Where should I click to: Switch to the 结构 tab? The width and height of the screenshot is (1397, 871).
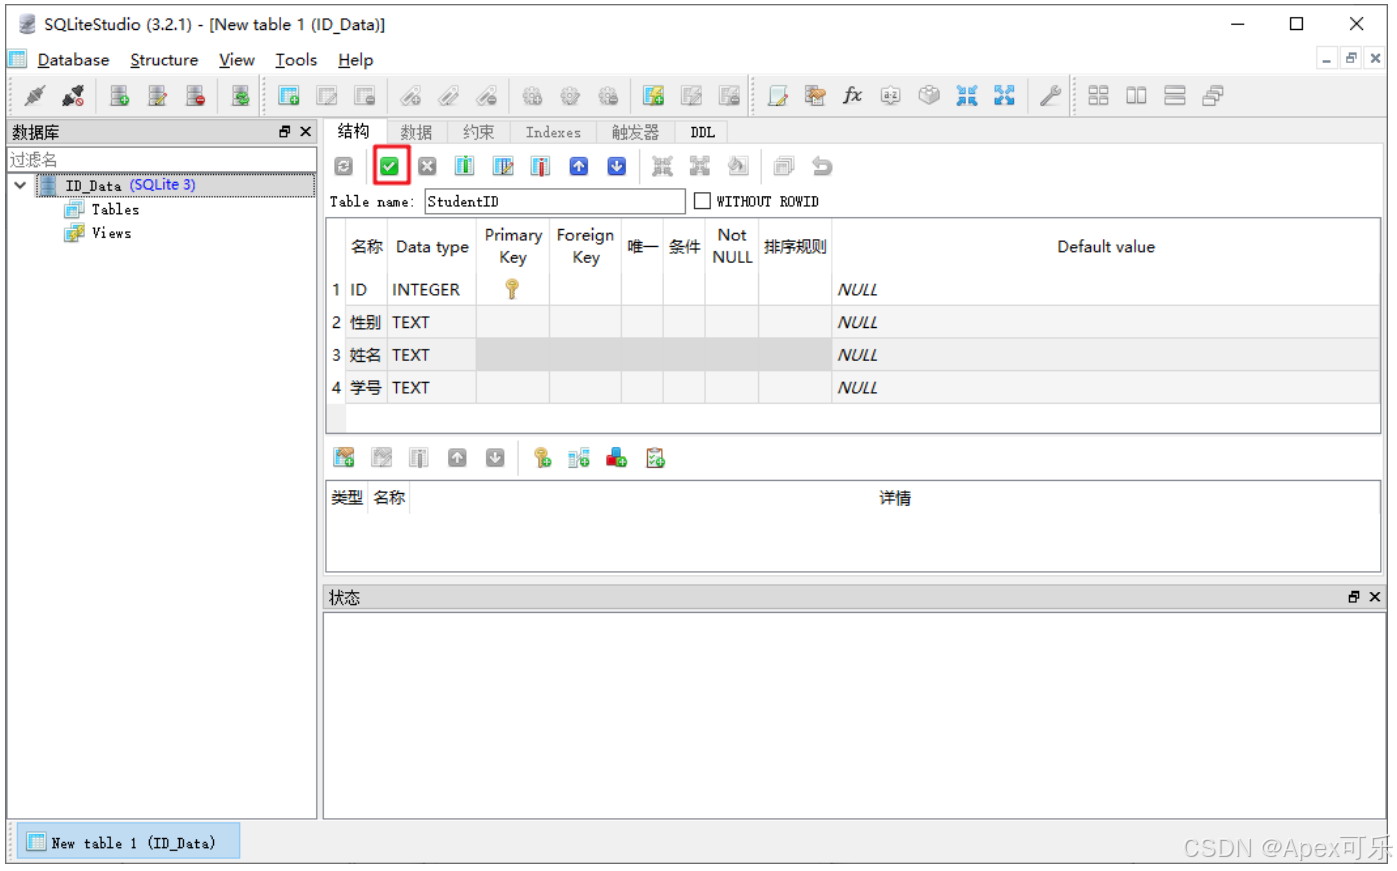click(x=354, y=131)
